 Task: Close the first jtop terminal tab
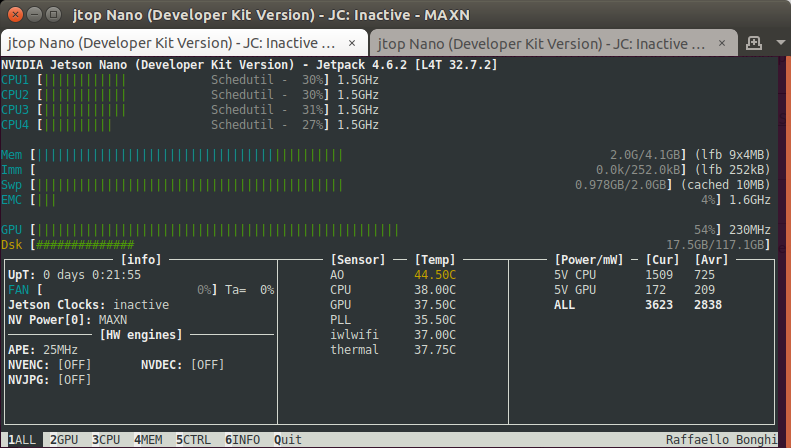(x=352, y=43)
